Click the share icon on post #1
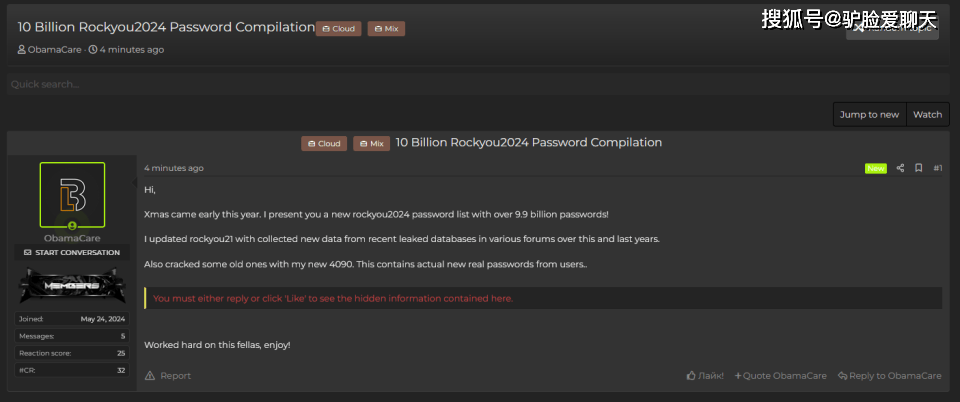The height and width of the screenshot is (402, 960). pos(900,168)
